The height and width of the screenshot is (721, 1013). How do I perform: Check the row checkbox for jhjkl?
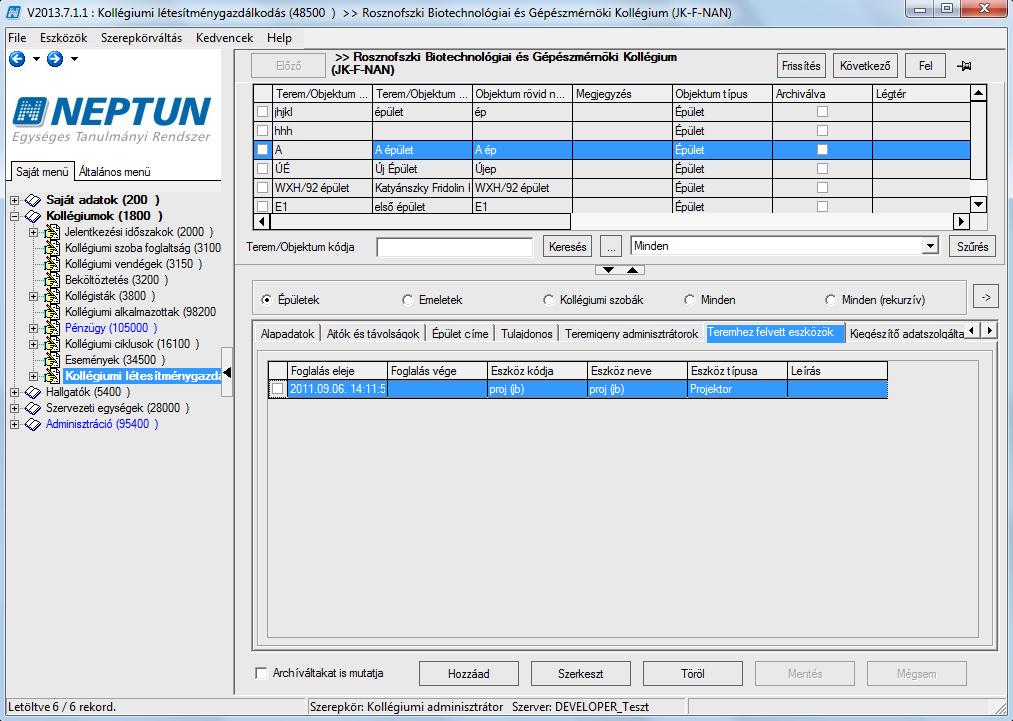262,112
